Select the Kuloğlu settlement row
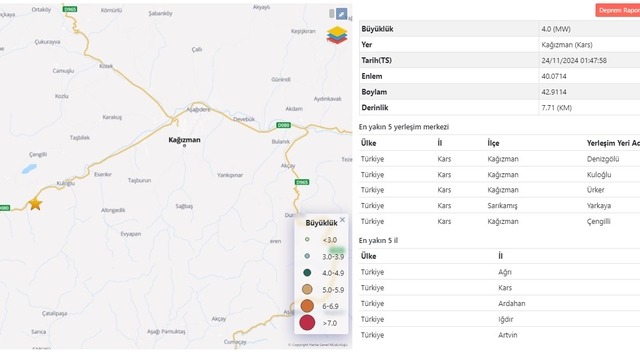This screenshot has height=360, width=640. 499,174
